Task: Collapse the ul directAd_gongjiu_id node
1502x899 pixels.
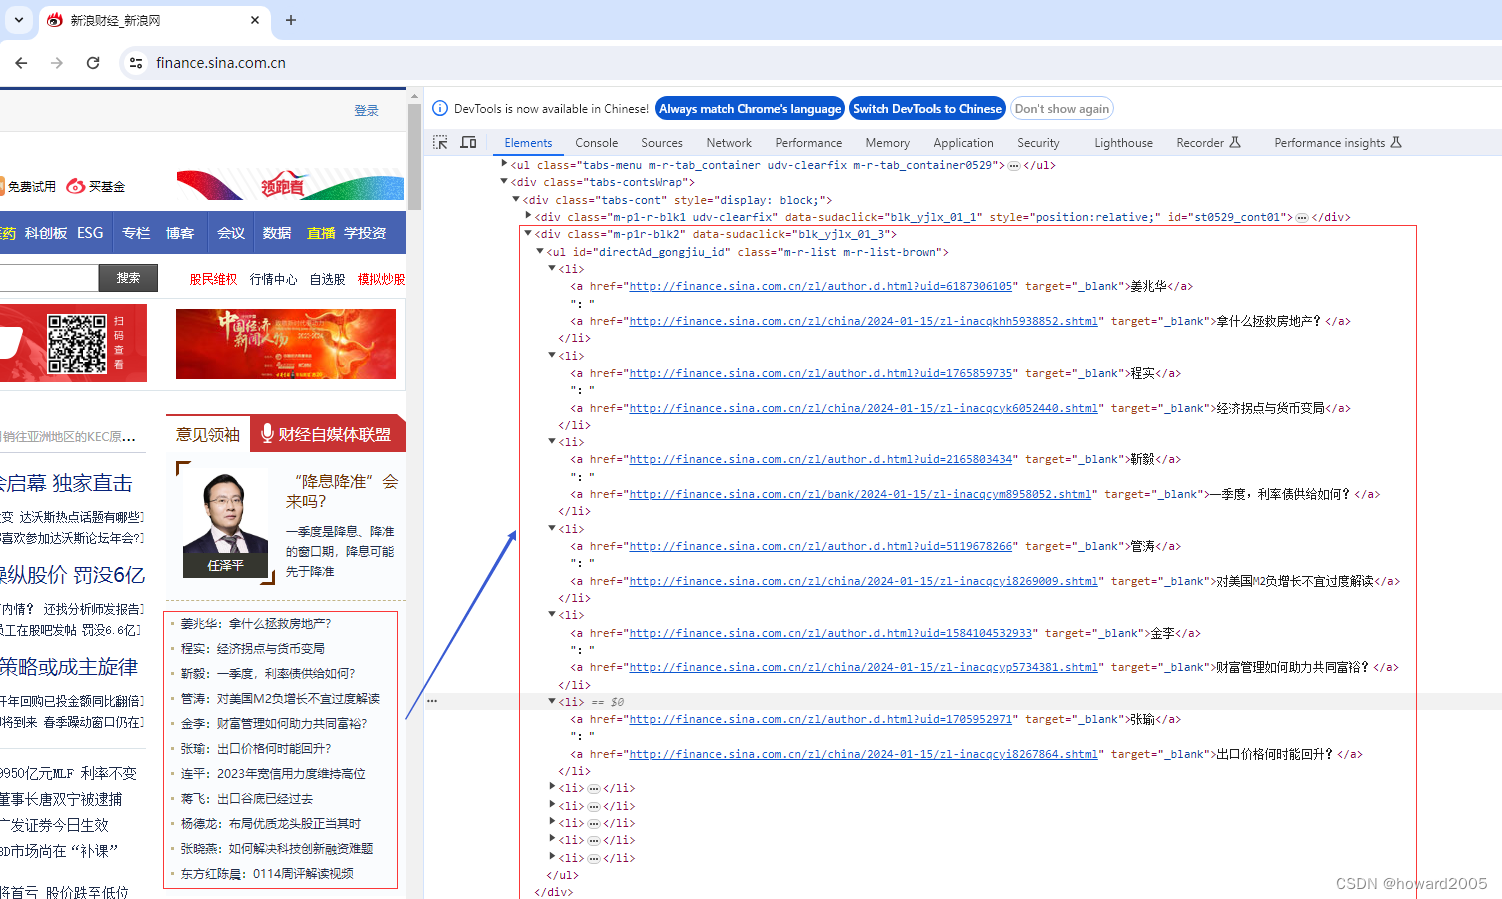Action: click(540, 251)
